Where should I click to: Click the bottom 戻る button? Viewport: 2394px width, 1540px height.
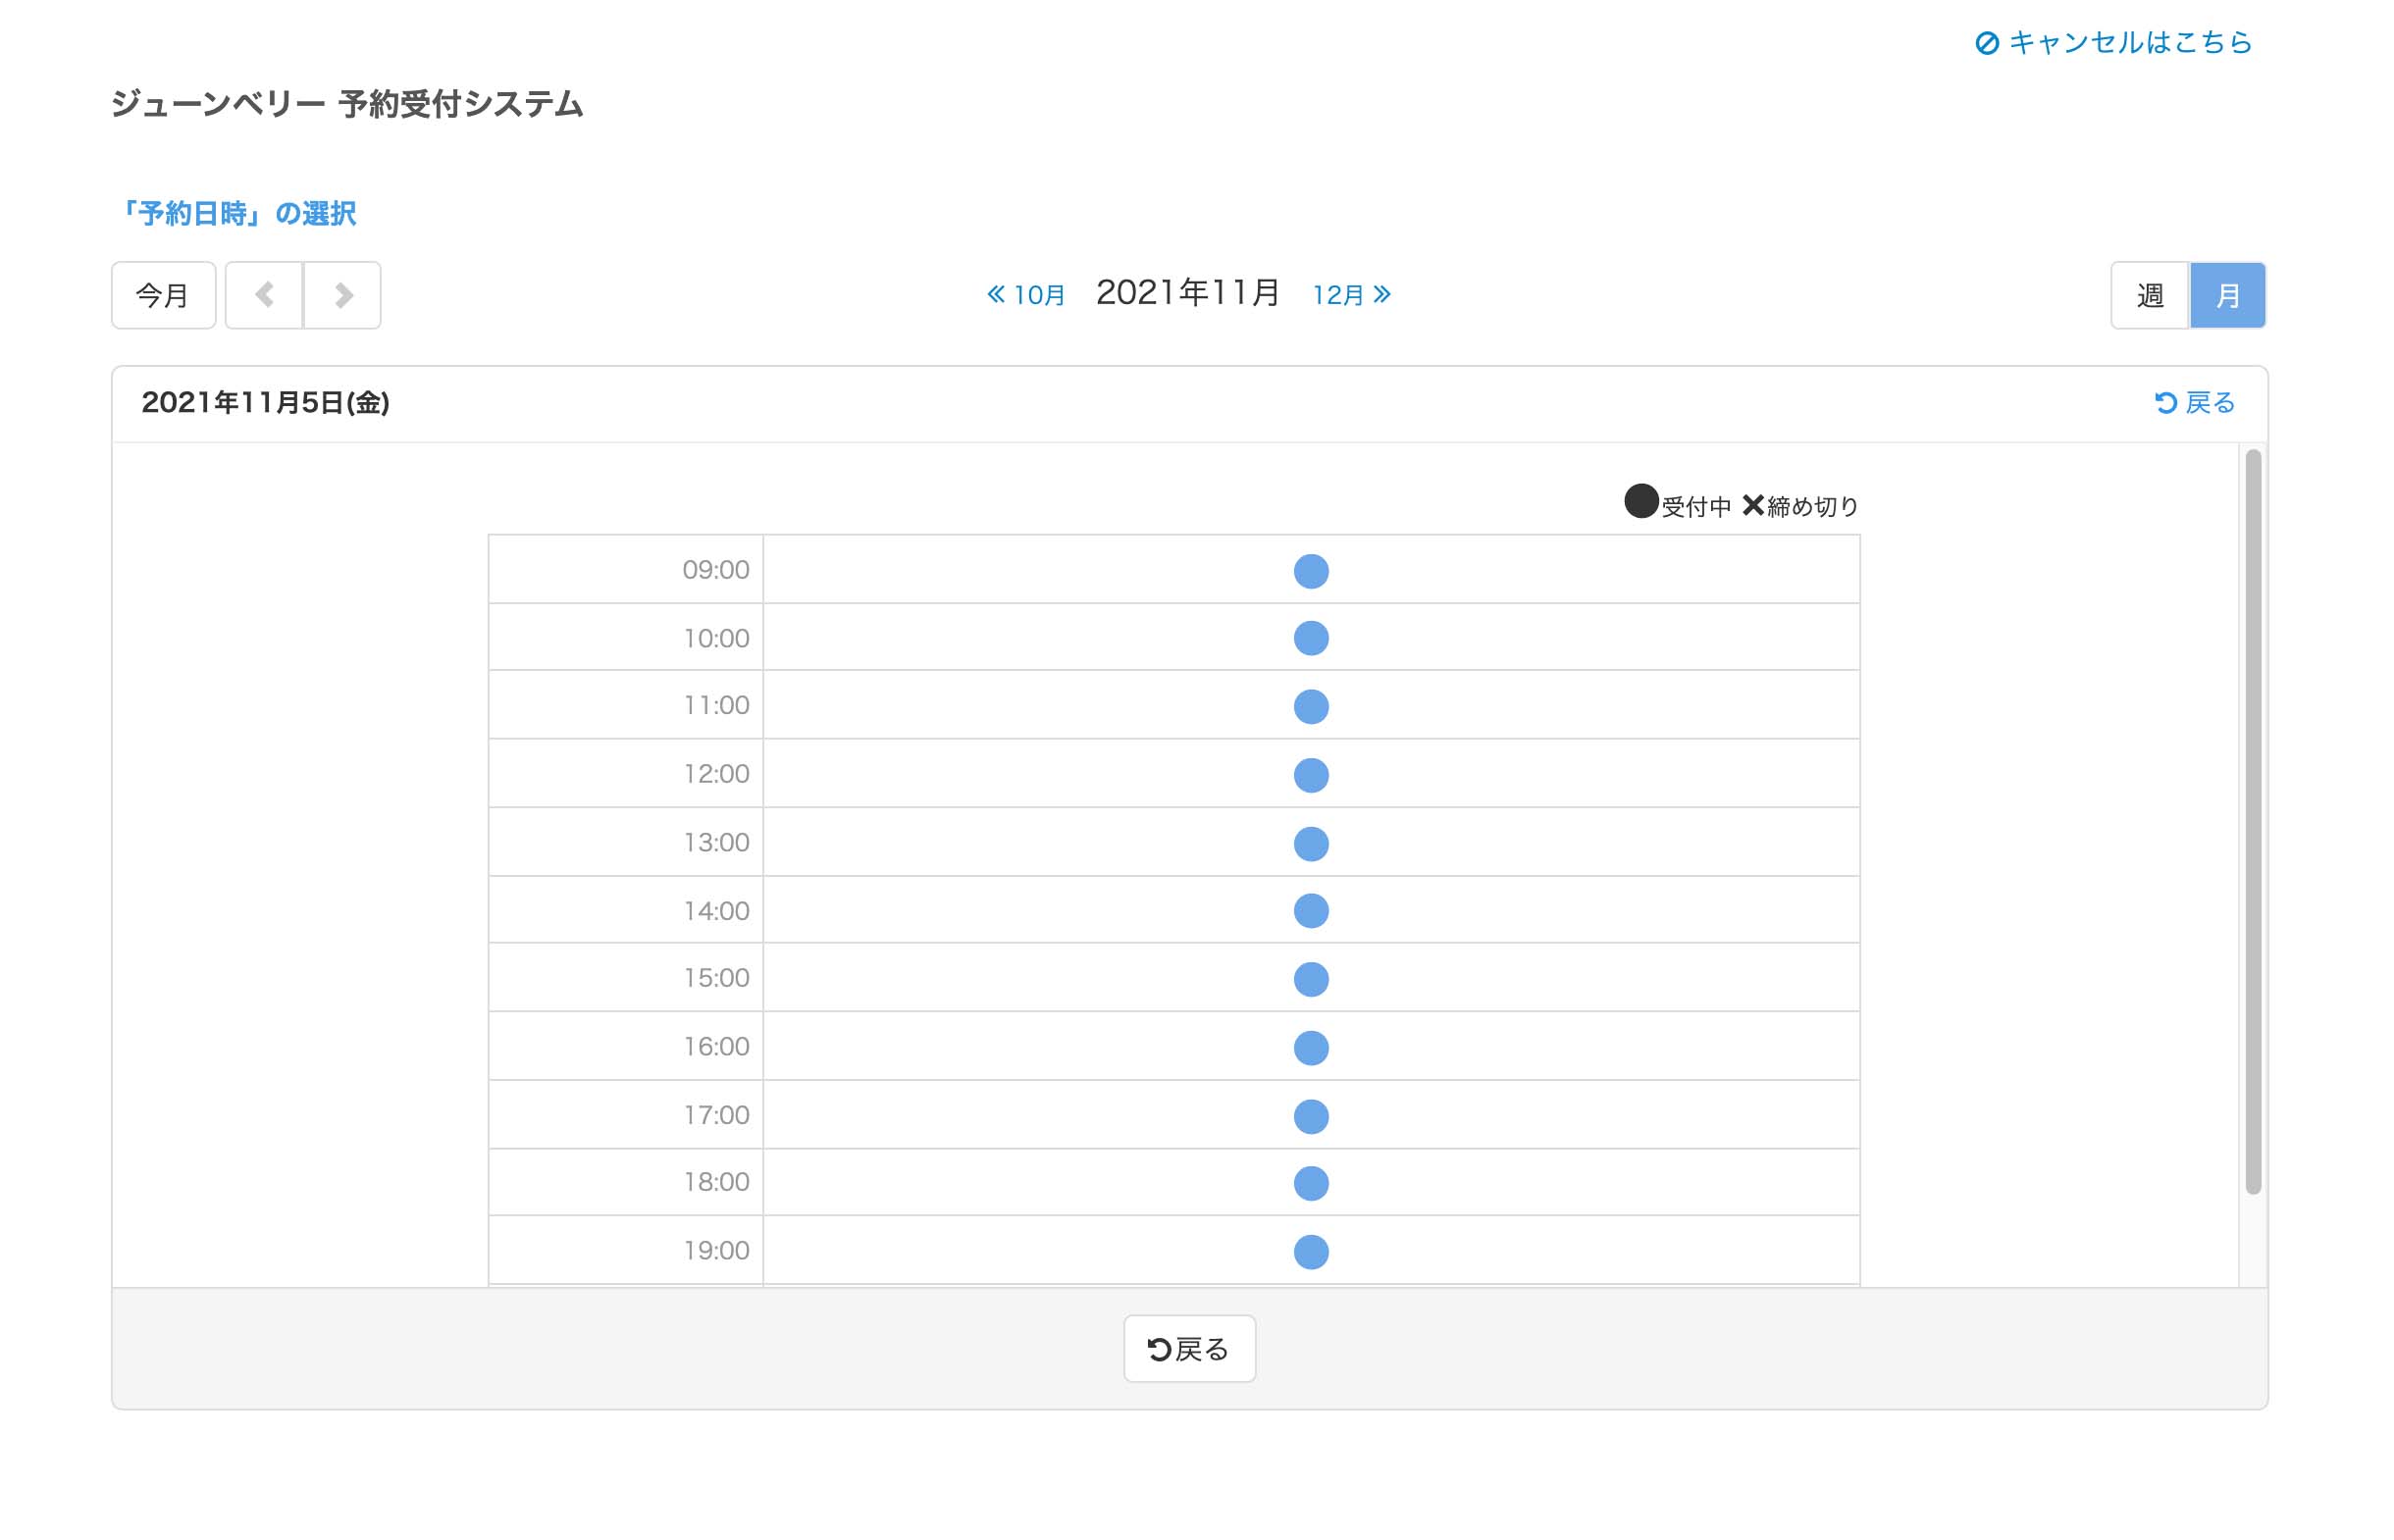click(x=1189, y=1349)
